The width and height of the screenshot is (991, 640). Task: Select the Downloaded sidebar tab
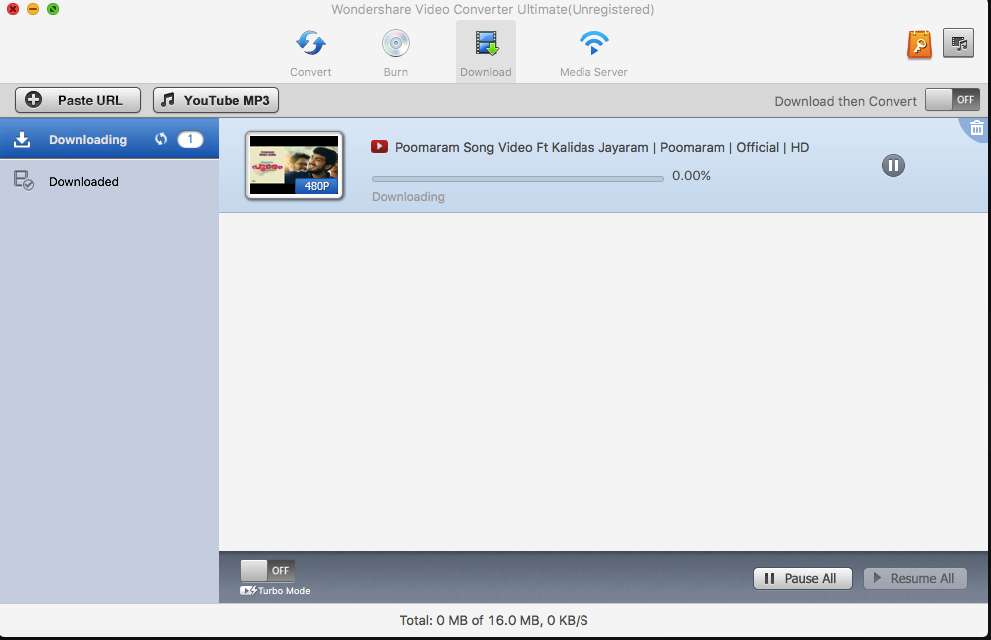pyautogui.click(x=84, y=182)
